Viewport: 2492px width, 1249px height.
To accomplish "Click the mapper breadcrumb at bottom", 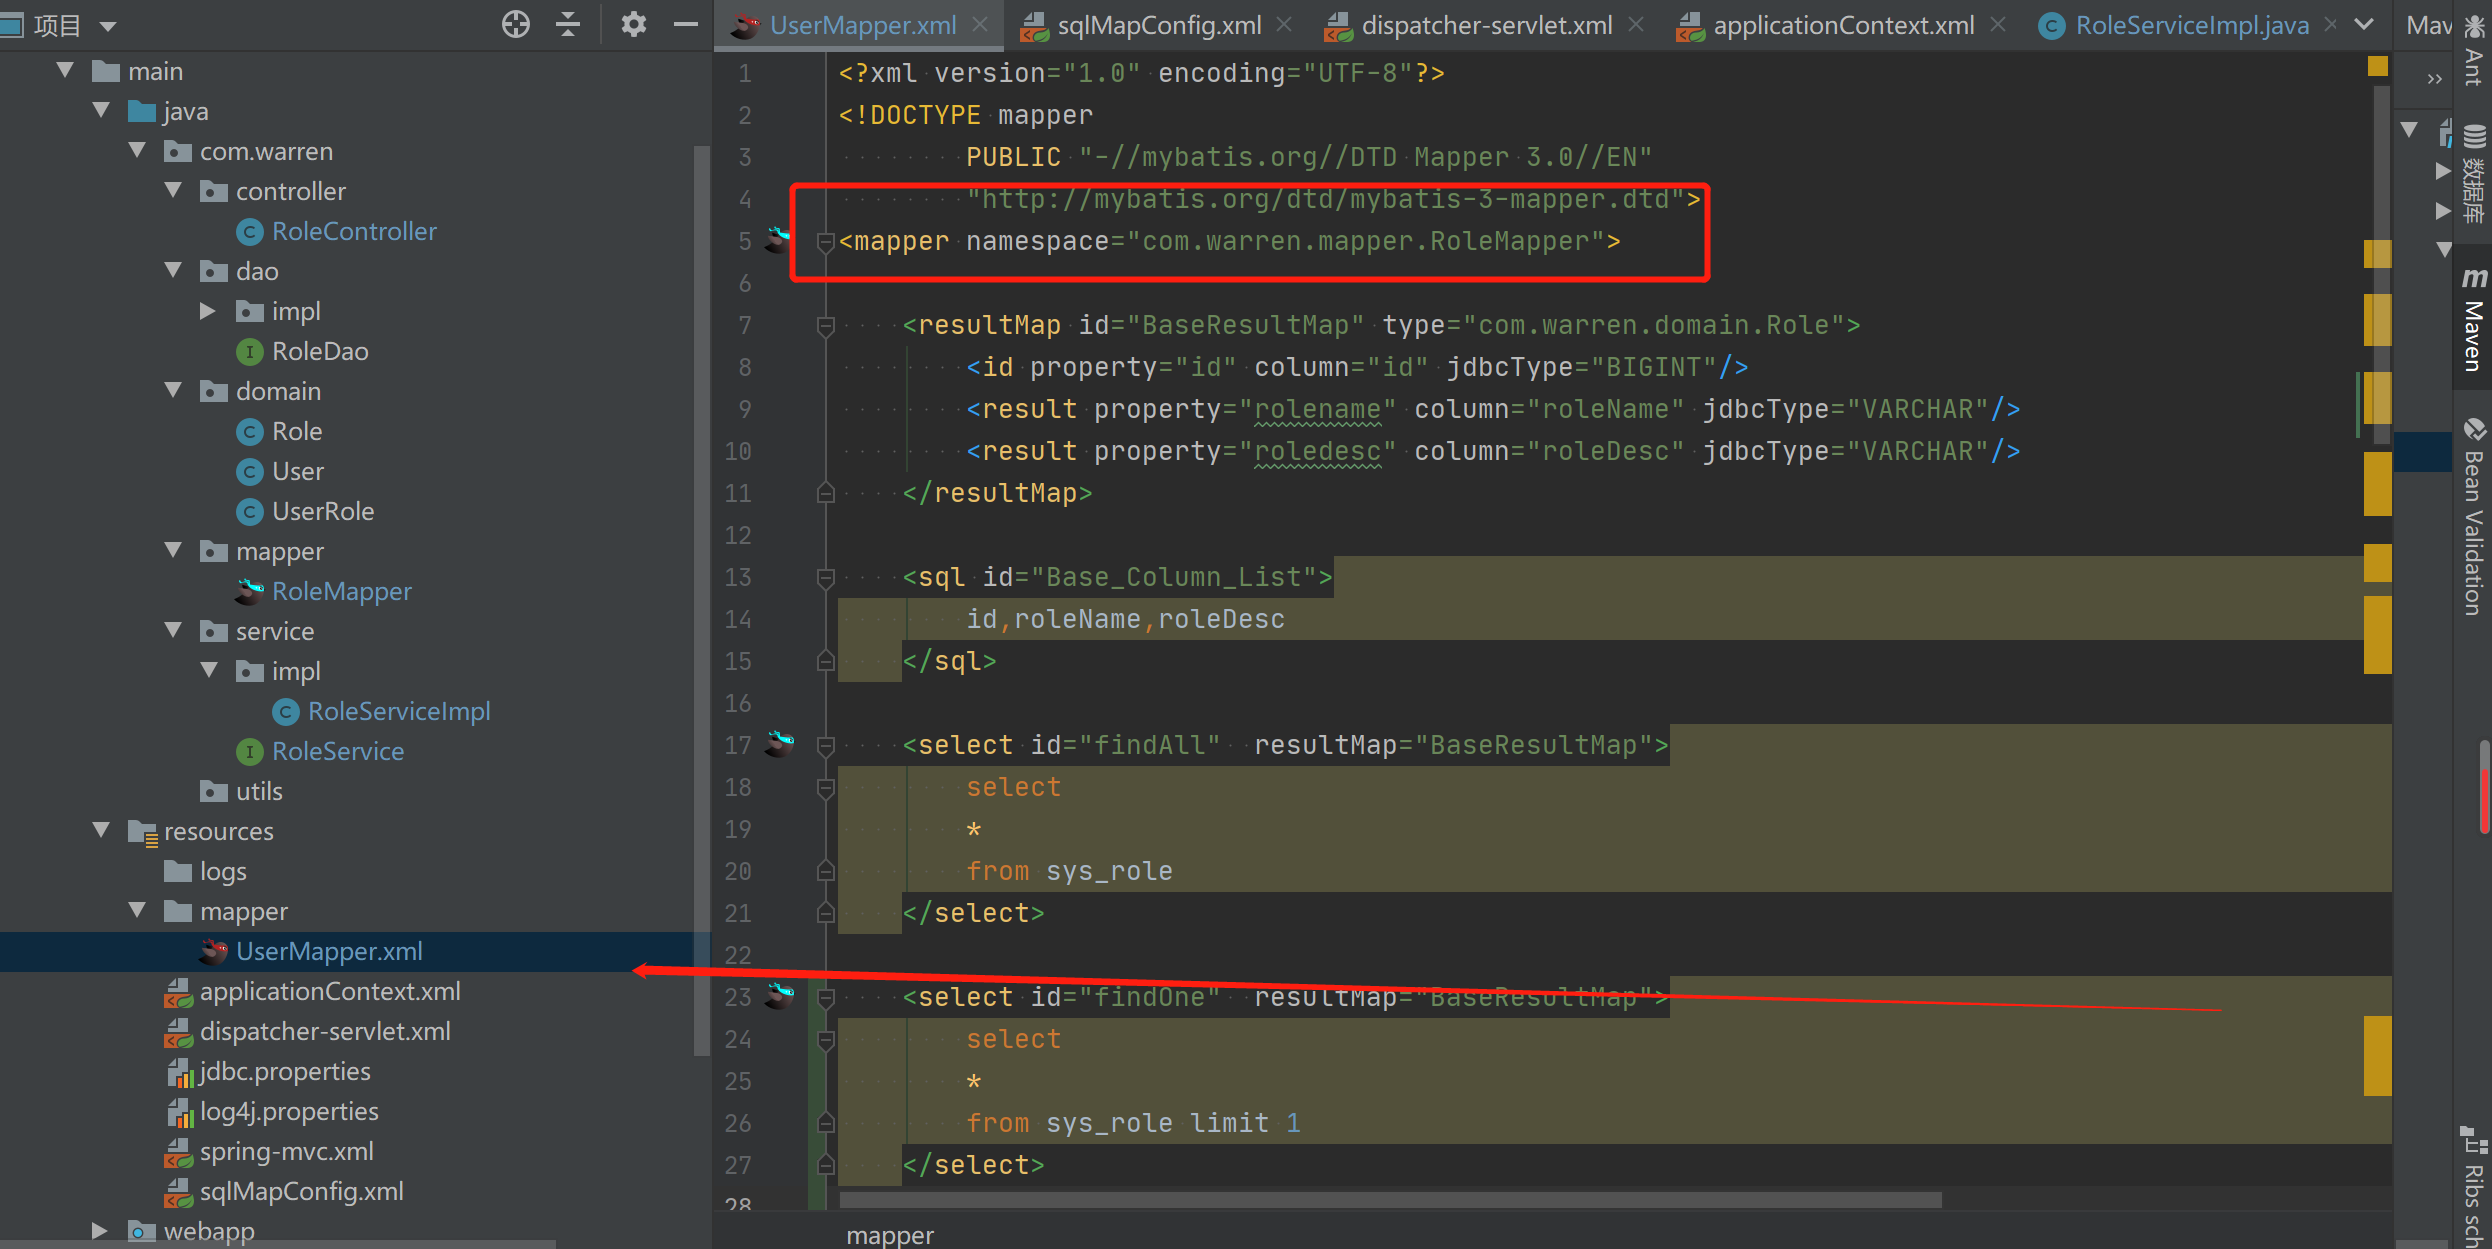I will click(x=890, y=1235).
